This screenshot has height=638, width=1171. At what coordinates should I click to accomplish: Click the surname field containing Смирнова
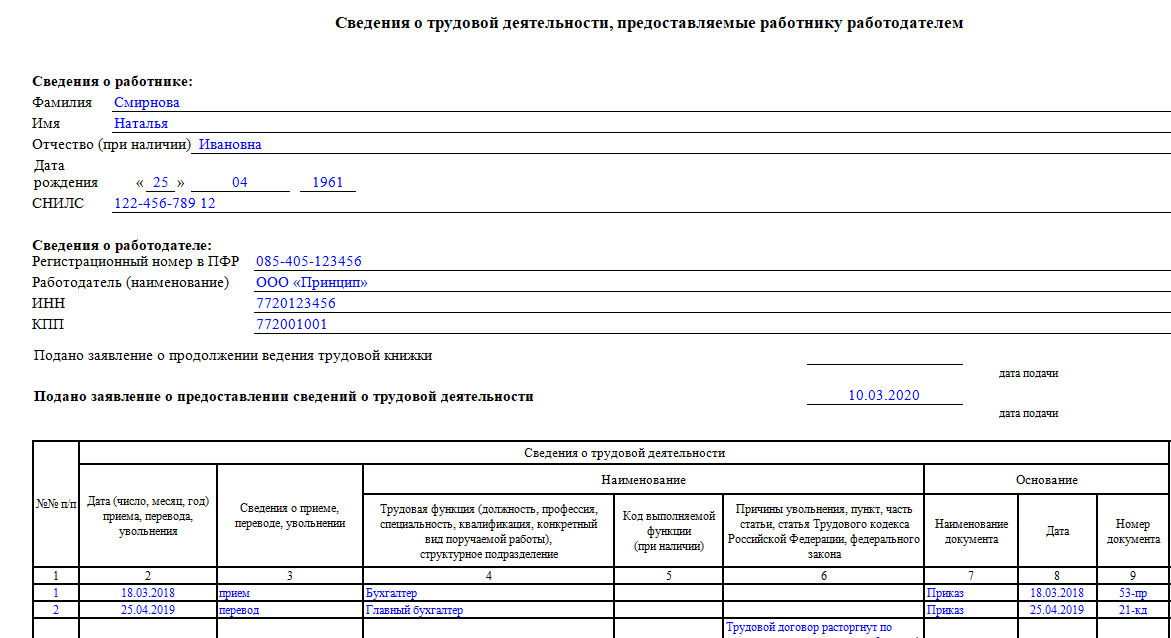click(x=147, y=102)
